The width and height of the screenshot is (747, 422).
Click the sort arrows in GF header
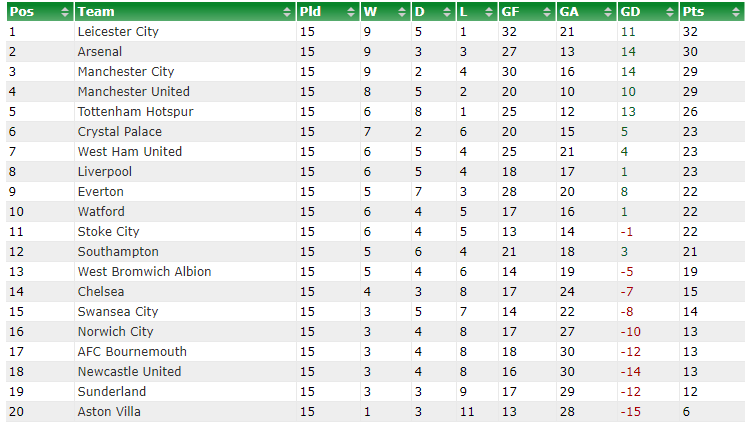tap(547, 12)
